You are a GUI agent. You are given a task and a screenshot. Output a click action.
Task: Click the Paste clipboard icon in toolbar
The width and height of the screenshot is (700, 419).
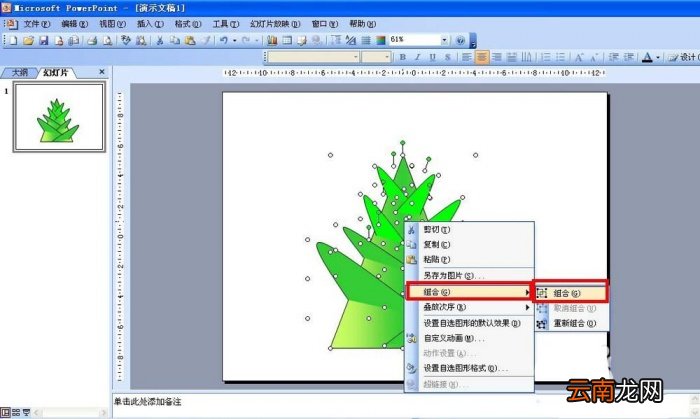pos(190,41)
